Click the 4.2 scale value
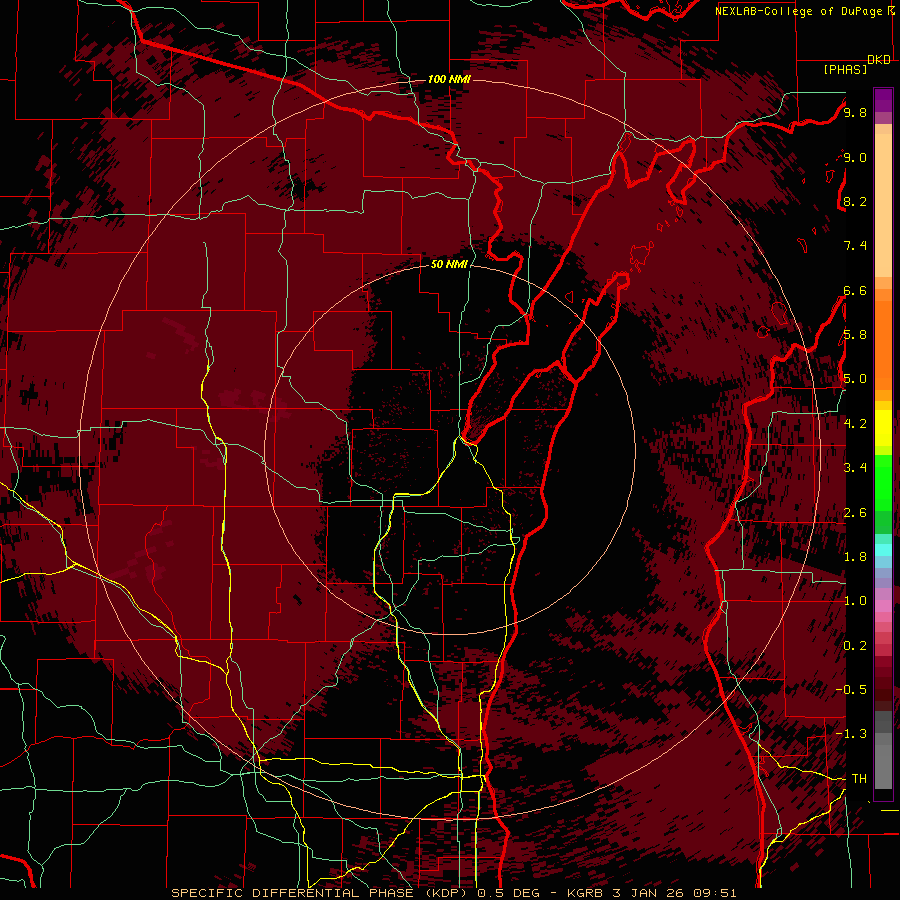Viewport: 900px width, 900px height. (855, 424)
